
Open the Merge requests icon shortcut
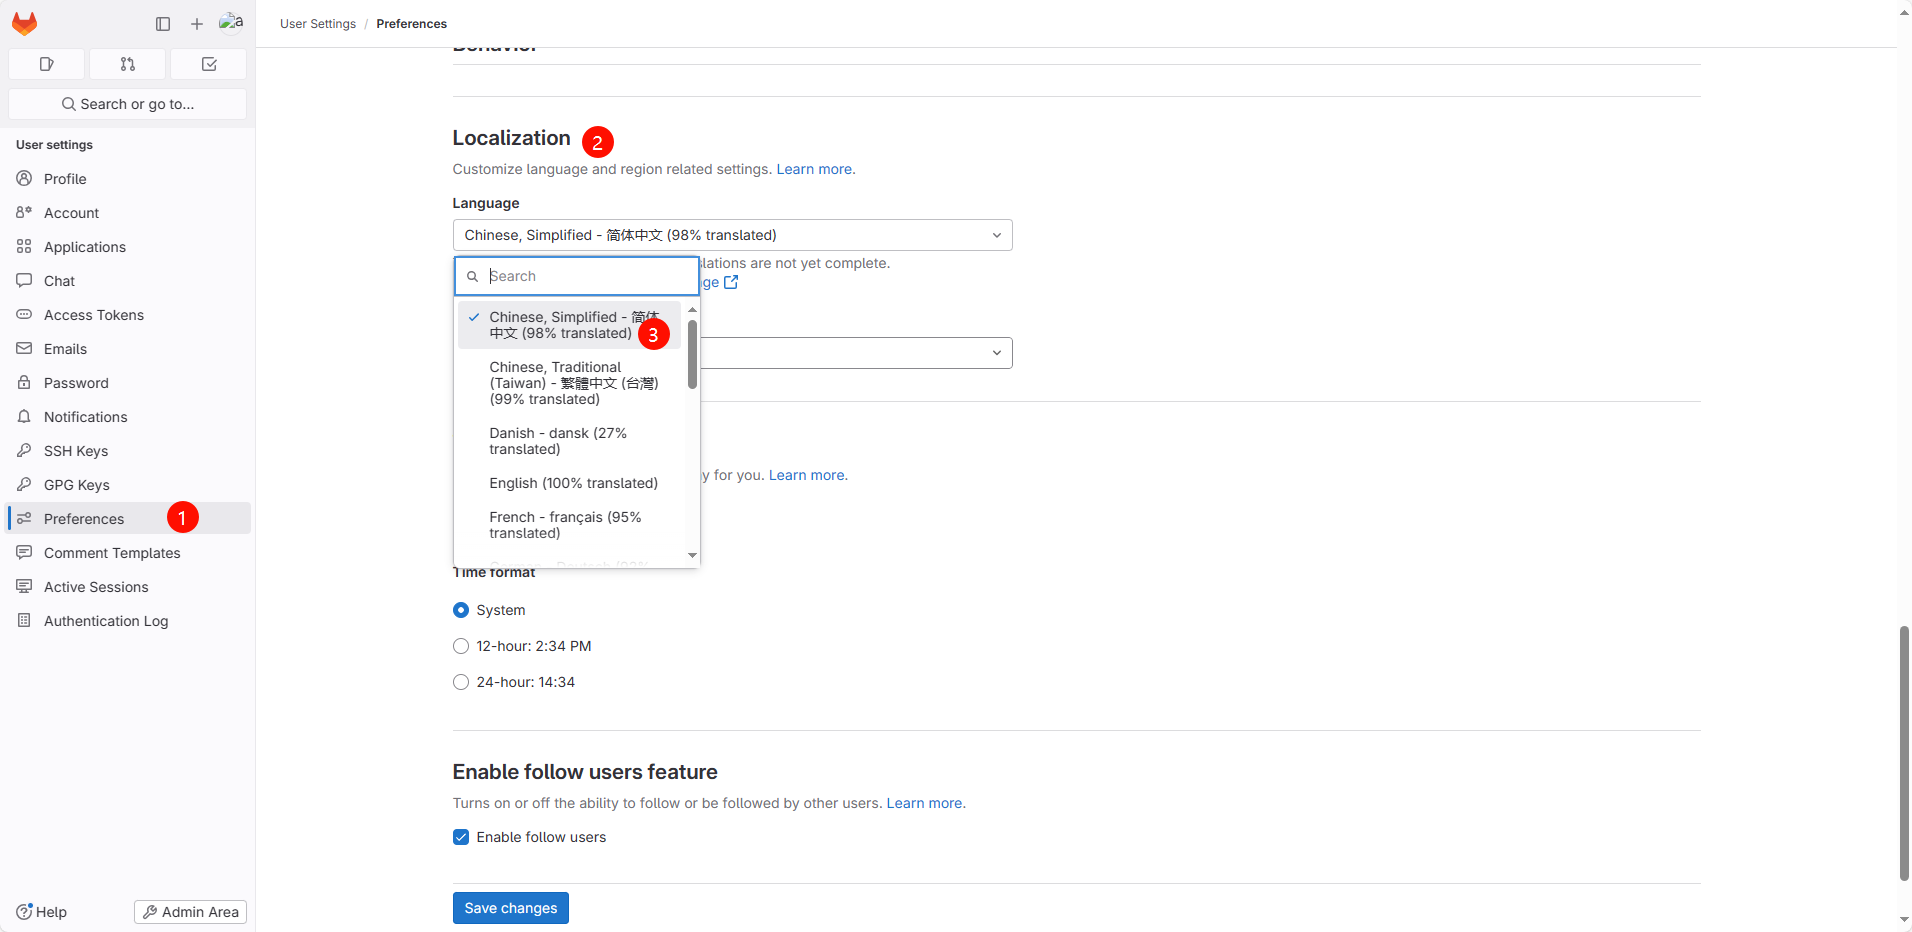(128, 64)
